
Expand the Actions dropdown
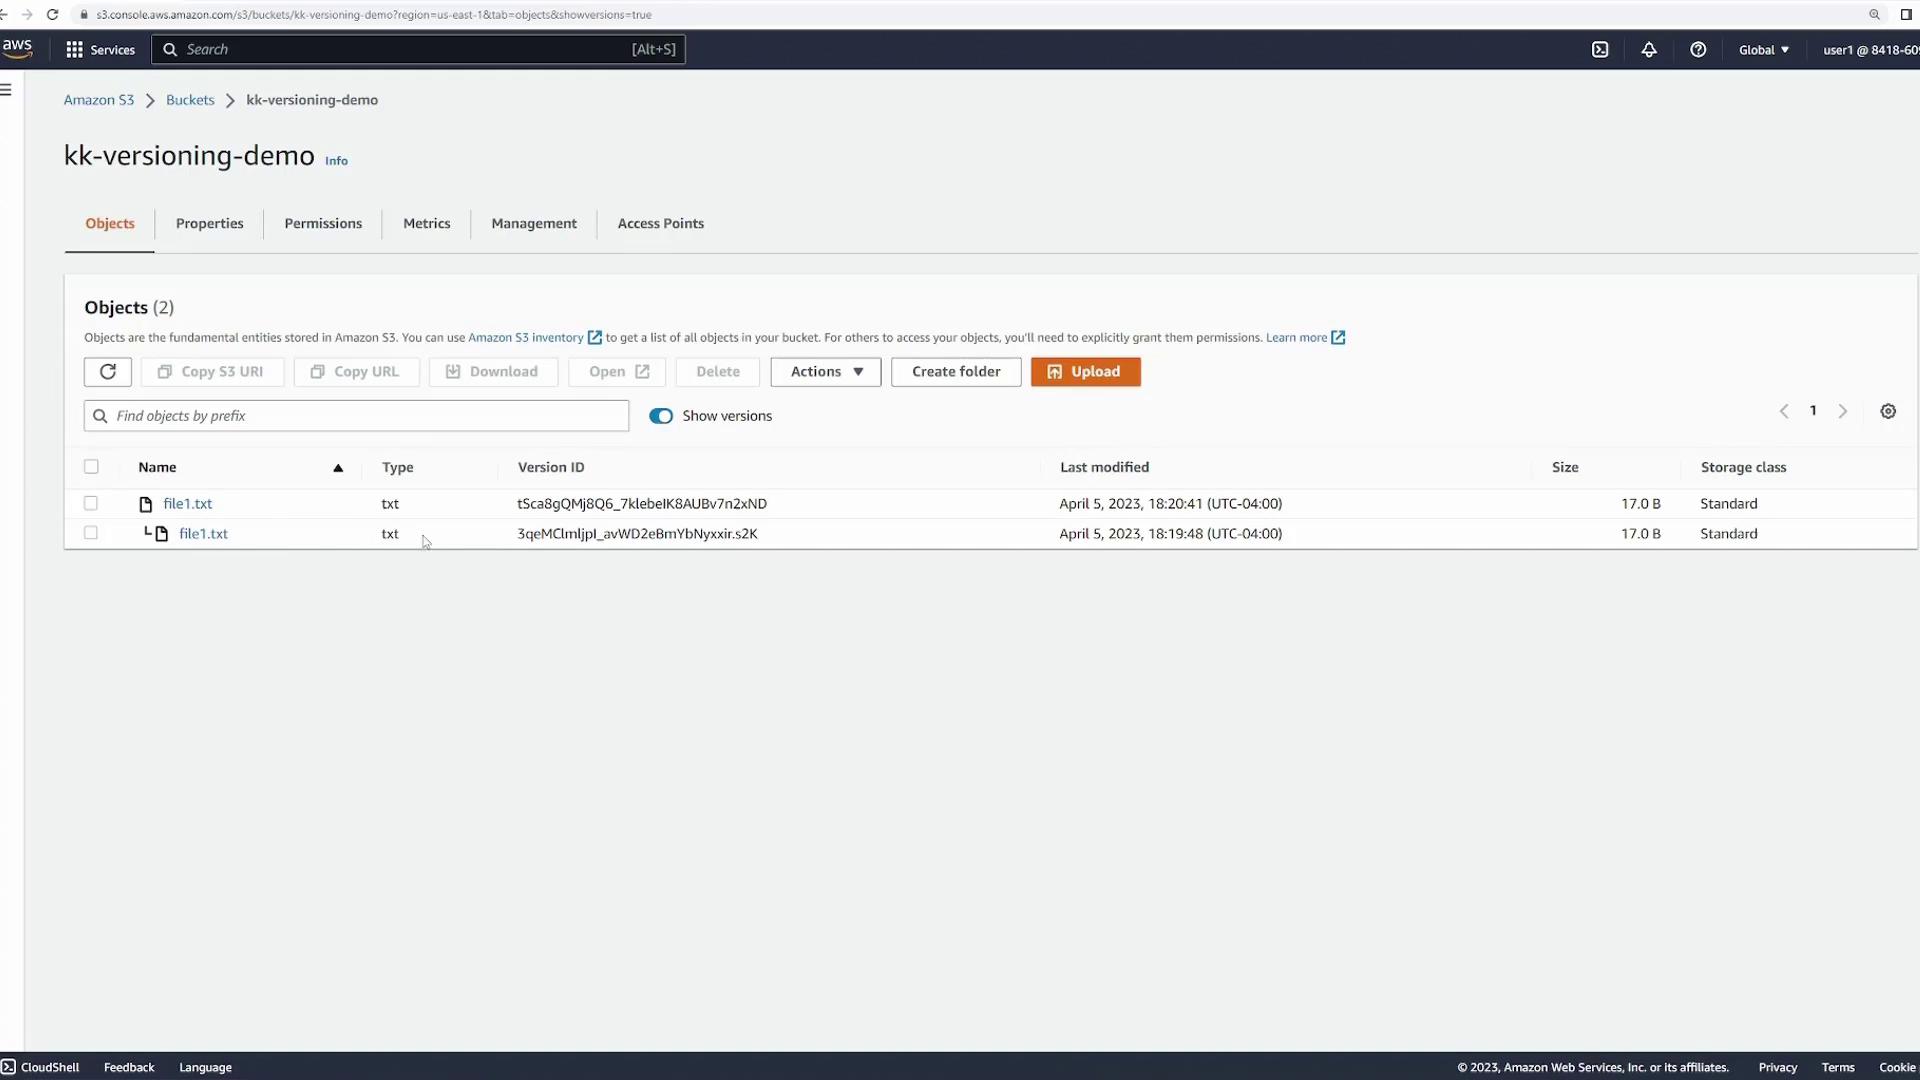pos(825,372)
